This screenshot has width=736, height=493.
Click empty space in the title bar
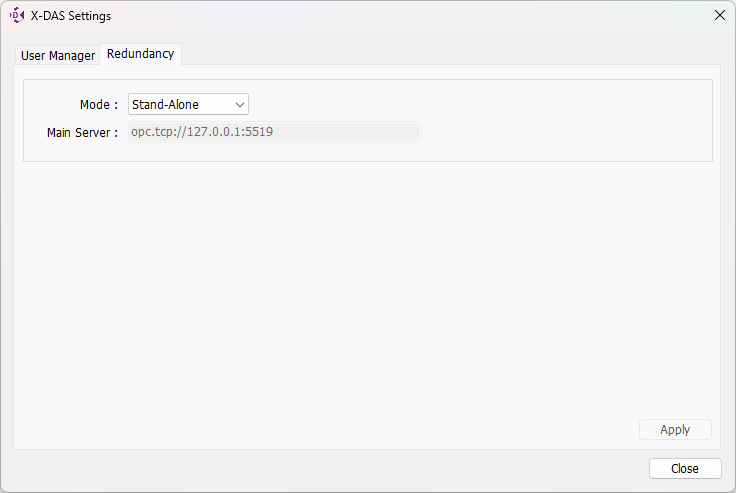click(x=400, y=15)
